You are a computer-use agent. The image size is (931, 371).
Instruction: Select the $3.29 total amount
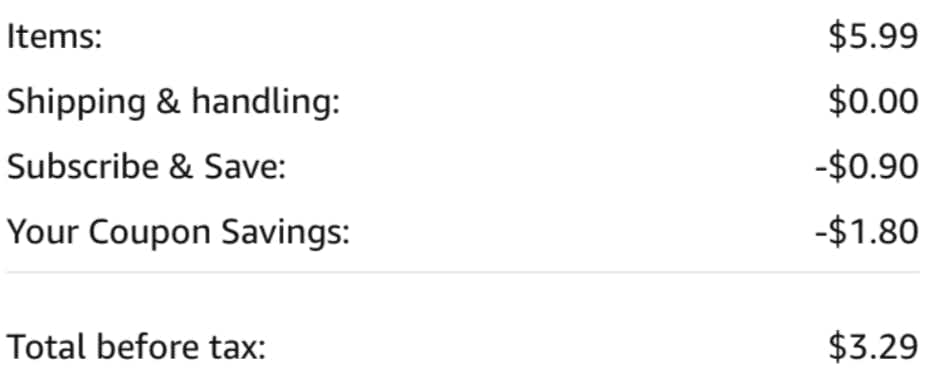click(874, 347)
